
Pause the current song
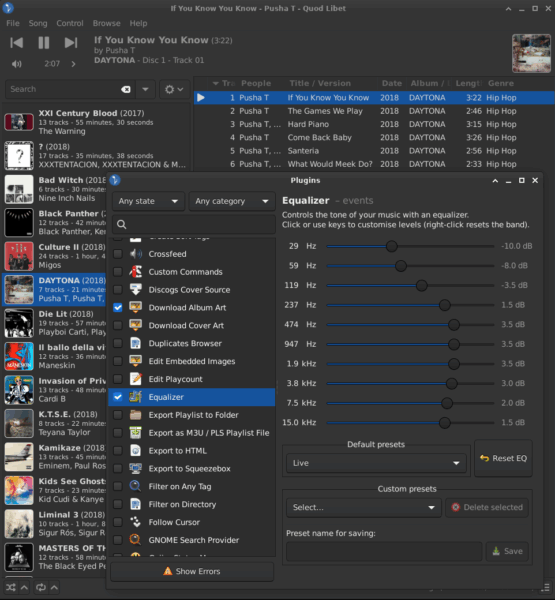(x=44, y=42)
